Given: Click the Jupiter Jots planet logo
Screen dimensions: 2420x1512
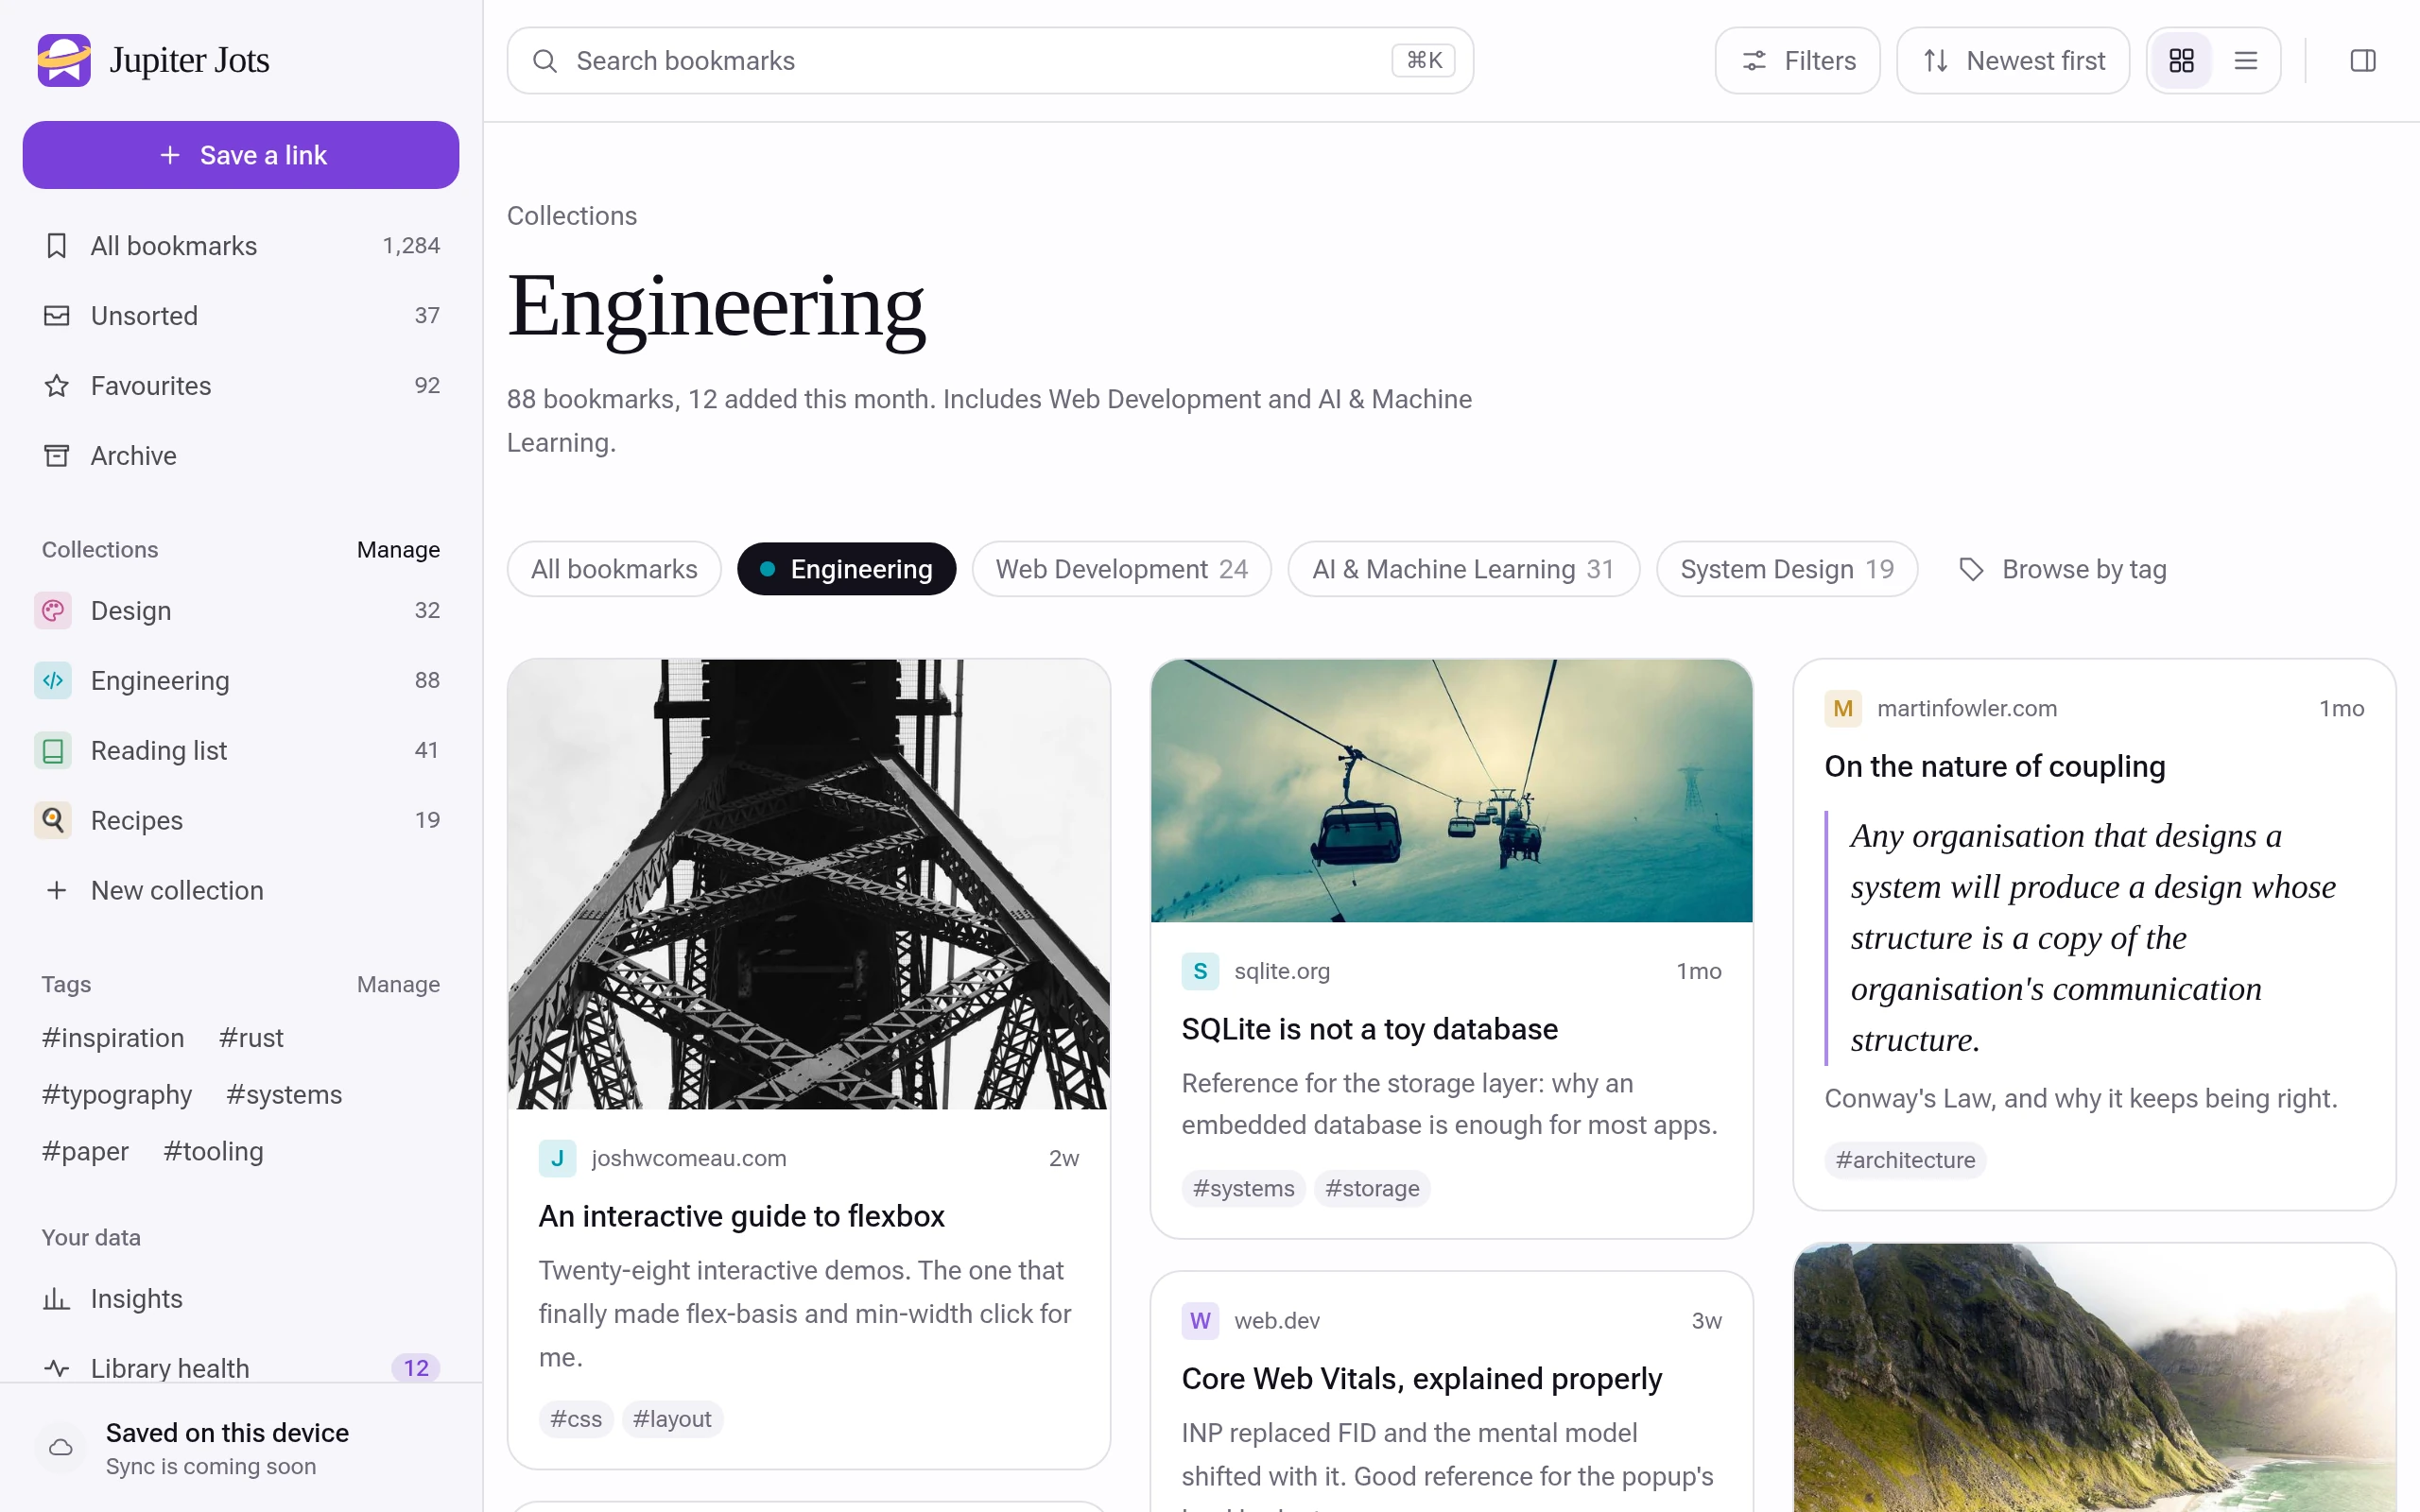Looking at the screenshot, I should point(64,60).
